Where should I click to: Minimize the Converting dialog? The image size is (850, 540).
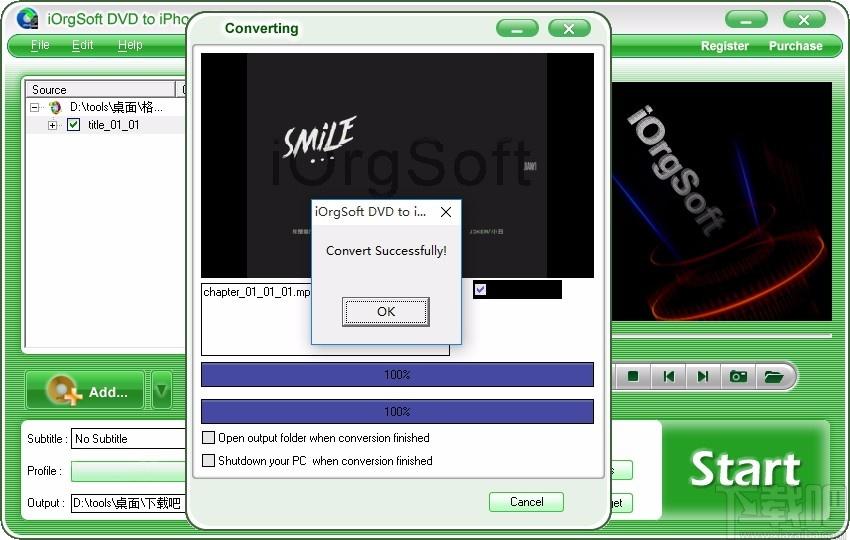coord(517,29)
